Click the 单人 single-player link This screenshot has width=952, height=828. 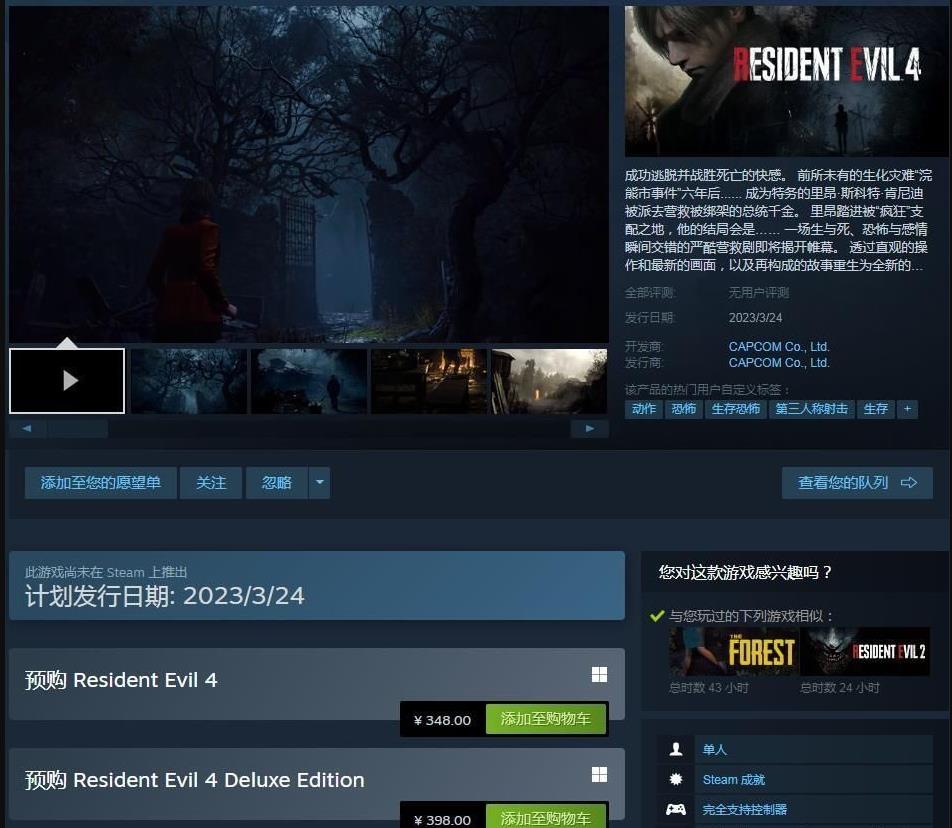(715, 750)
